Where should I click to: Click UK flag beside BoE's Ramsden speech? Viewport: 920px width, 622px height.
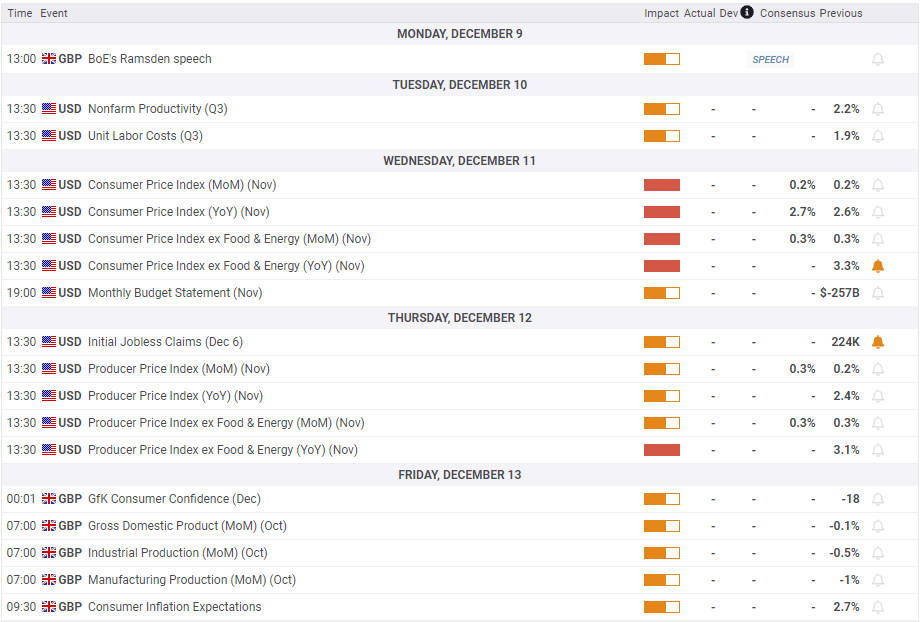(x=48, y=59)
